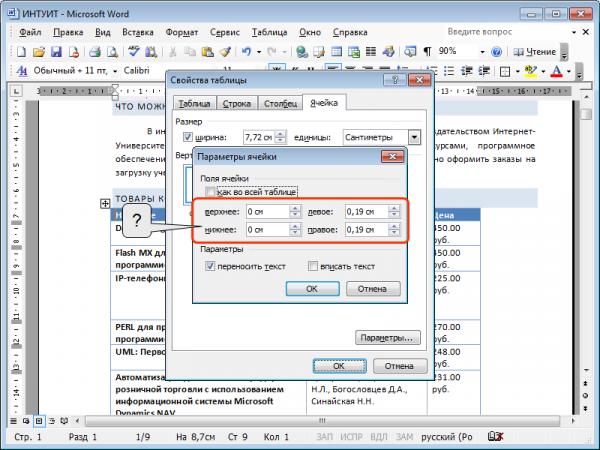Open Print Preview from the toolbar

click(x=112, y=52)
